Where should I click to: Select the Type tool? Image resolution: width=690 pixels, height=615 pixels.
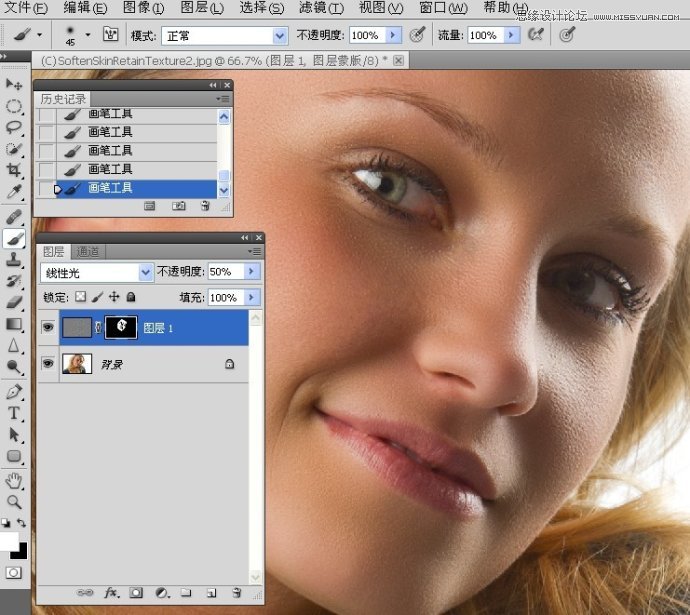(x=14, y=413)
